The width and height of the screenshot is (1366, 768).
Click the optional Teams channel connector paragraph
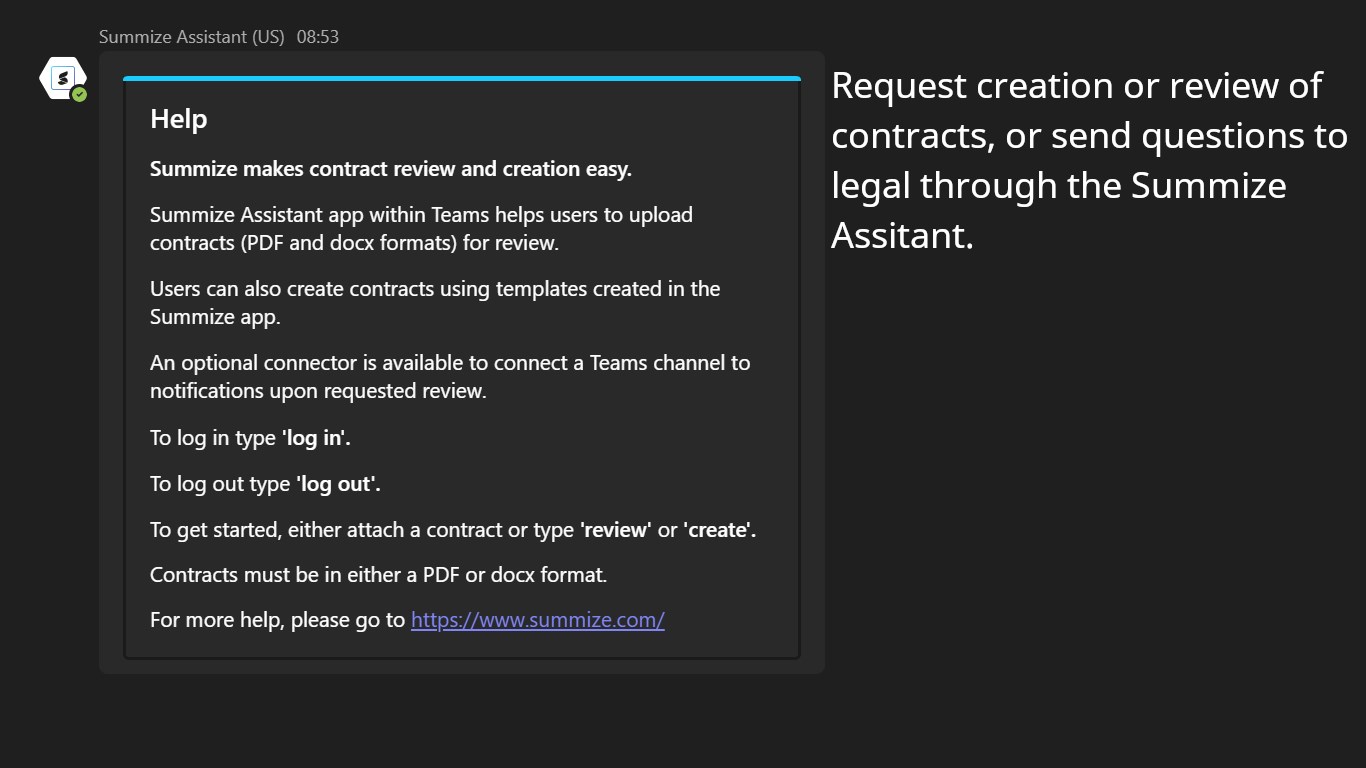[449, 377]
